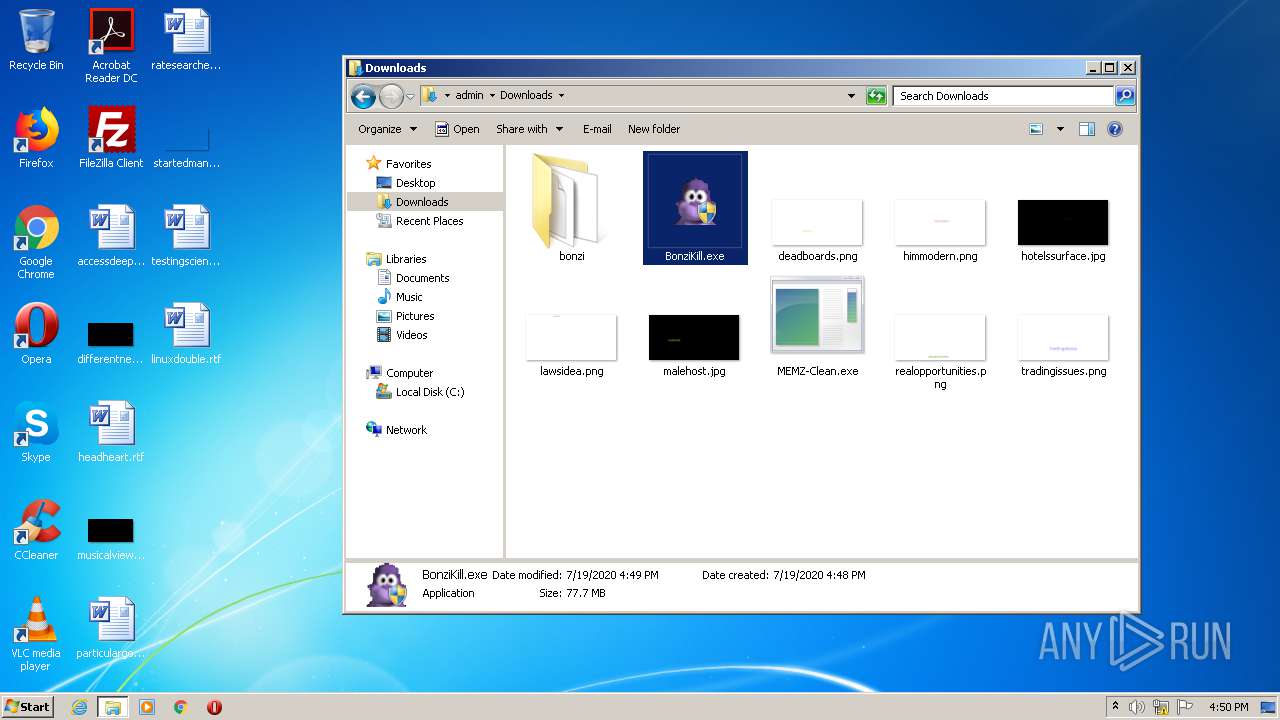1280x720 pixels.
Task: Show the preview pane button
Action: coord(1087,129)
